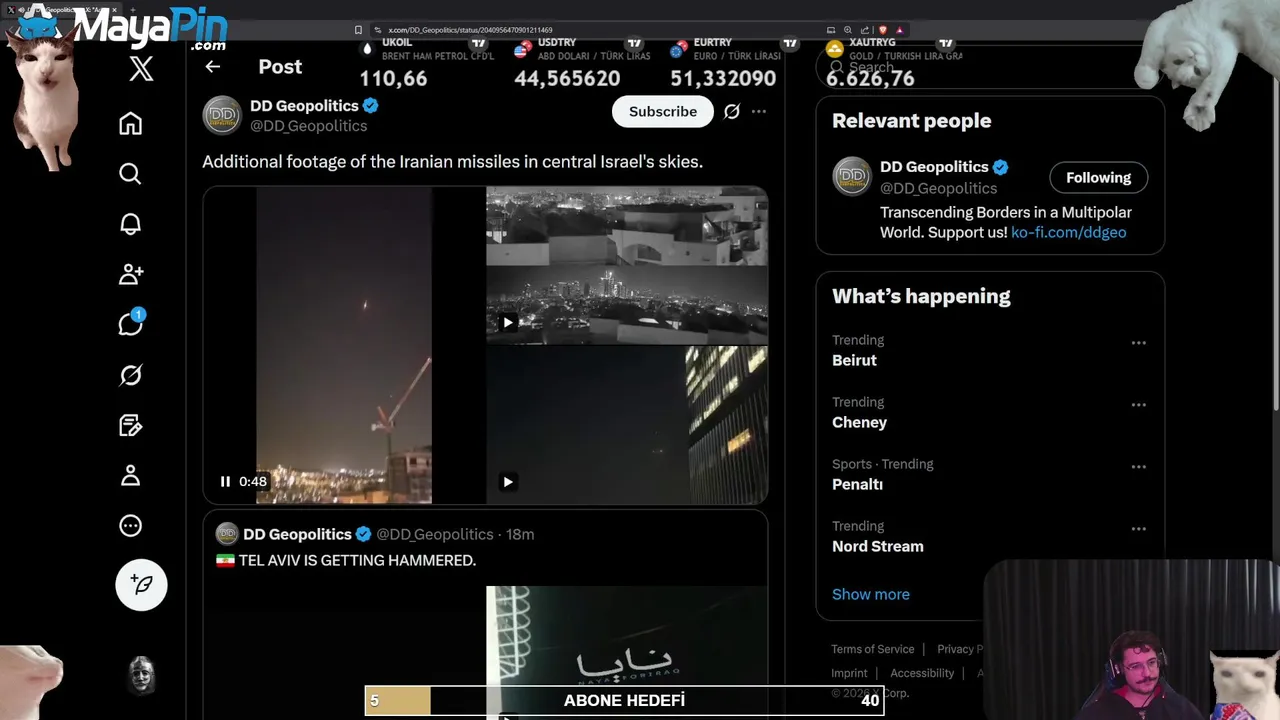Open the Follow people icon in sidebar
Viewport: 1280px width, 720px height.
point(130,274)
